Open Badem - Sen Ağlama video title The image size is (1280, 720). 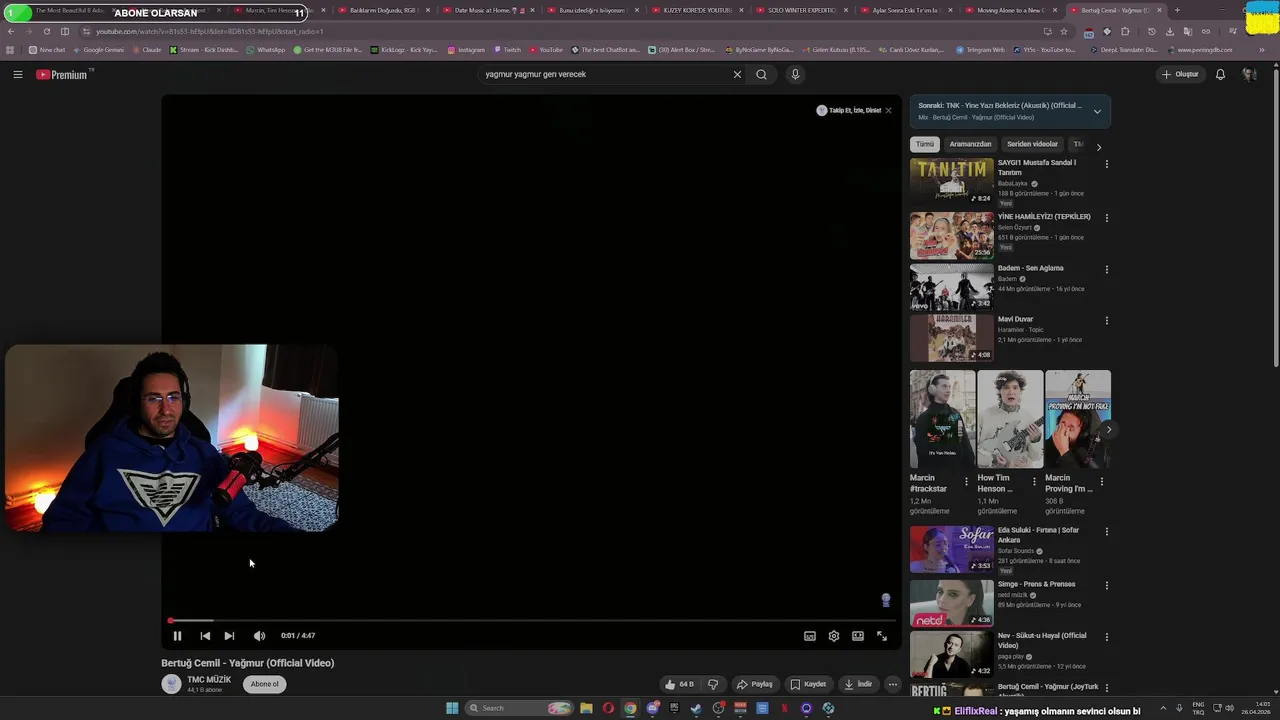[1030, 268]
